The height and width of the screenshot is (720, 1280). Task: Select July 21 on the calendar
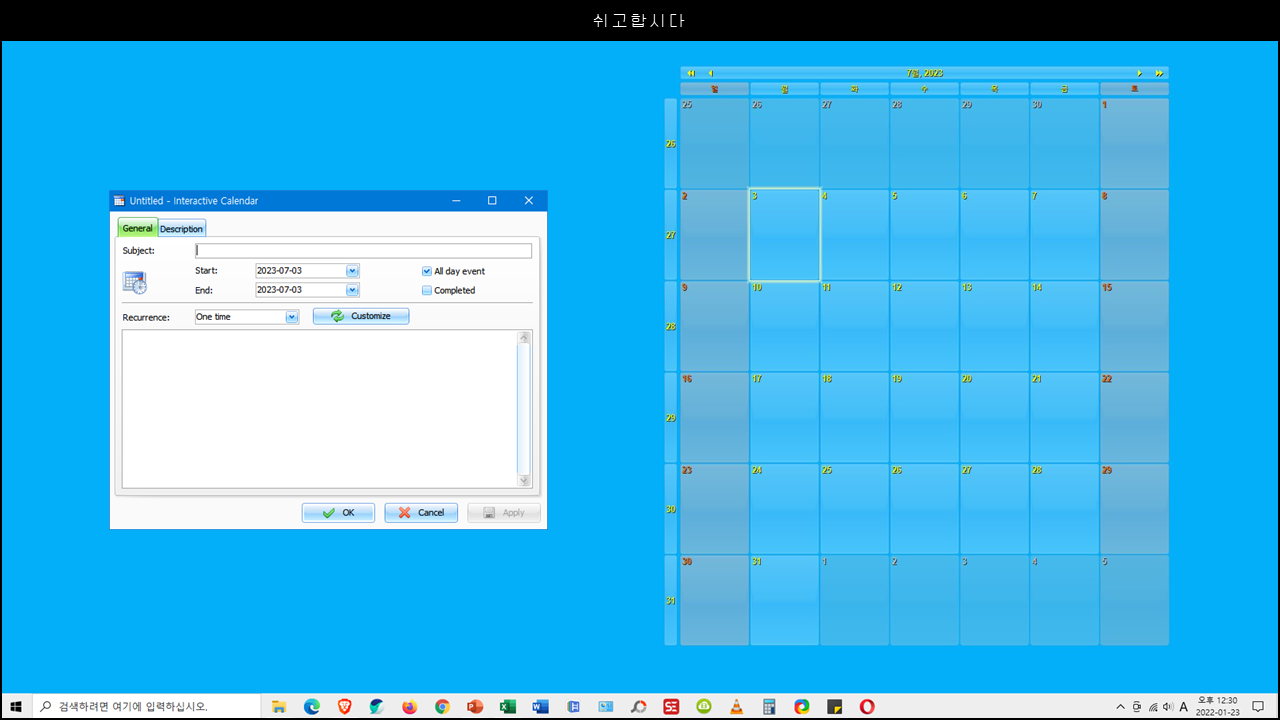[1064, 417]
